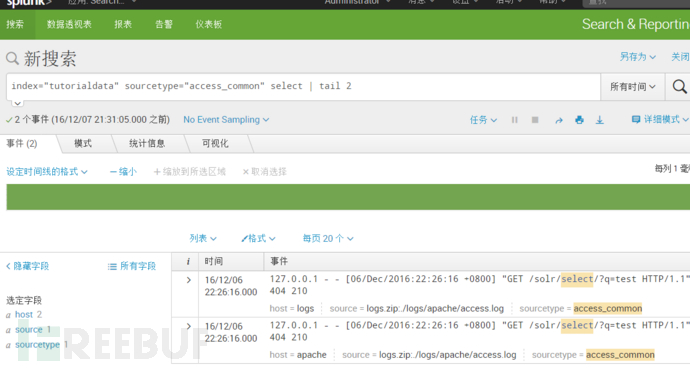The image size is (690, 368).
Task: Share the search job
Action: pyautogui.click(x=559, y=120)
